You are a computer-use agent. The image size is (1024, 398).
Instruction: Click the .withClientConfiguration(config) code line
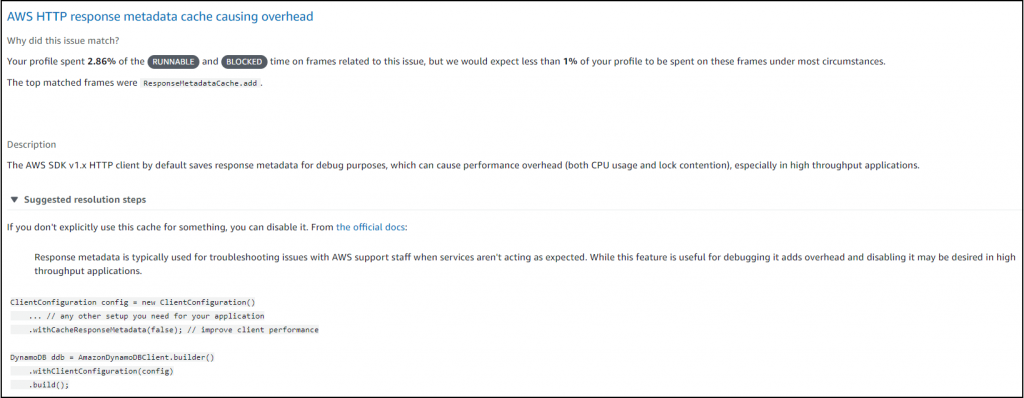pos(101,371)
